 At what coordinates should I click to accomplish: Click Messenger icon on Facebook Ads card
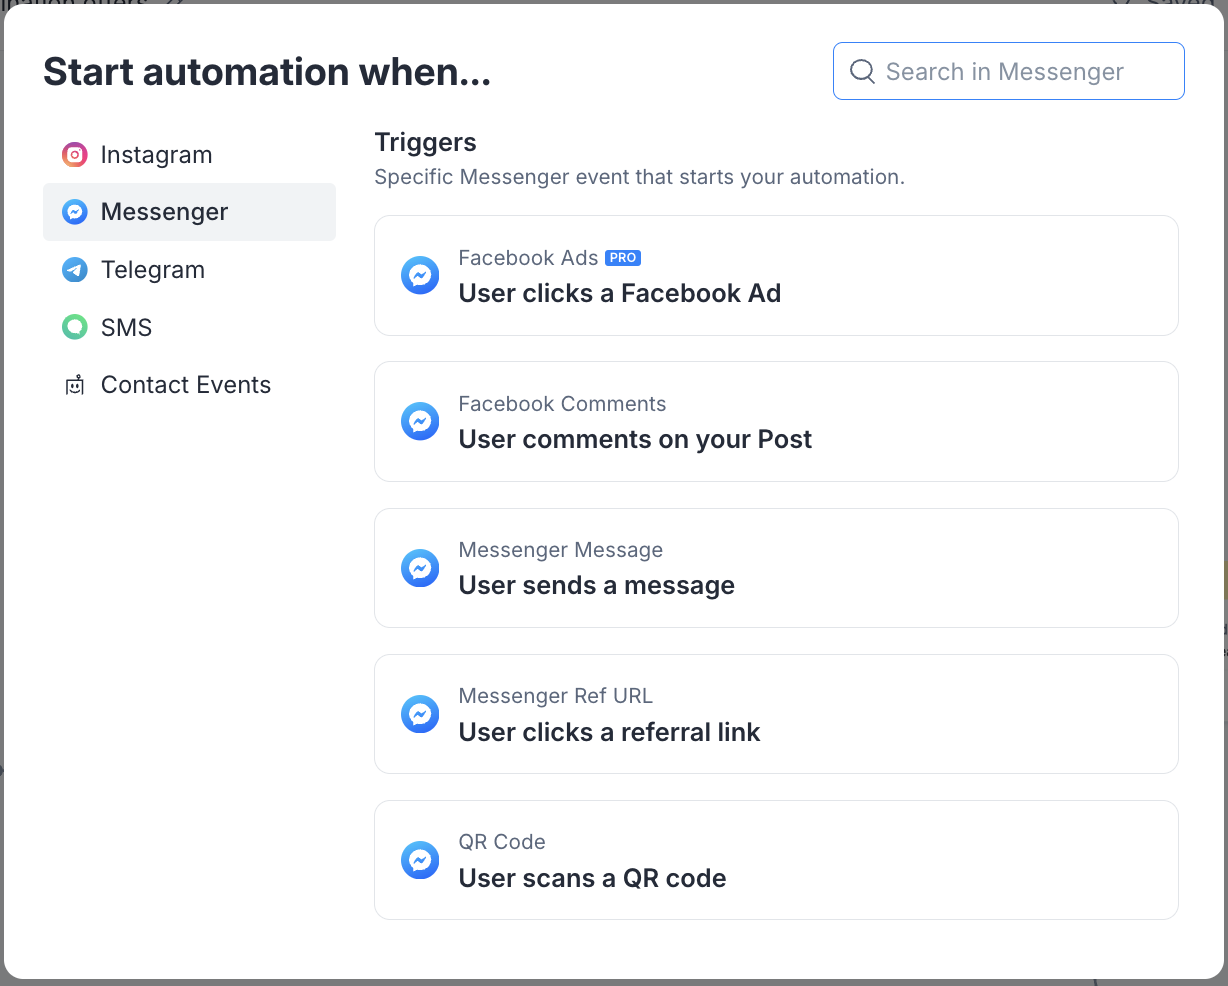(420, 275)
